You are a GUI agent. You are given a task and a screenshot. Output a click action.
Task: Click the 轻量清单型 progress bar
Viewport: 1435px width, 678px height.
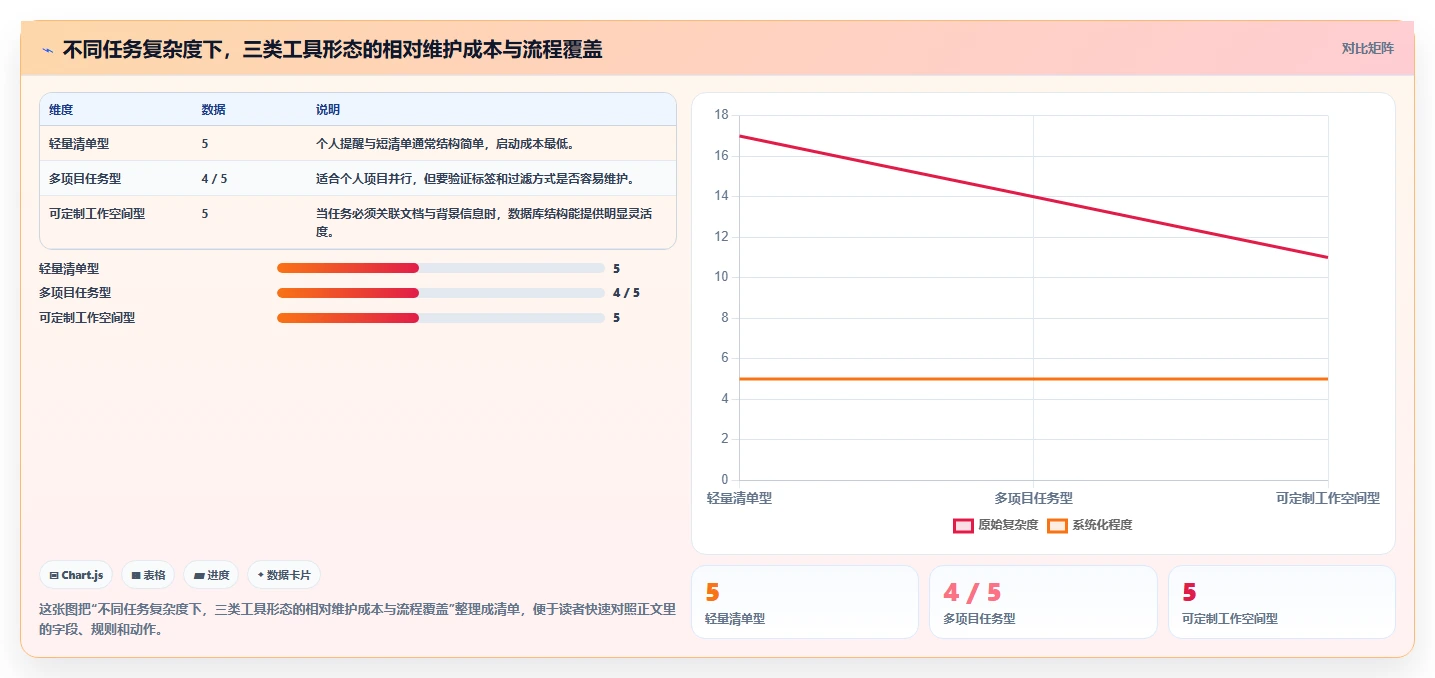pyautogui.click(x=441, y=268)
